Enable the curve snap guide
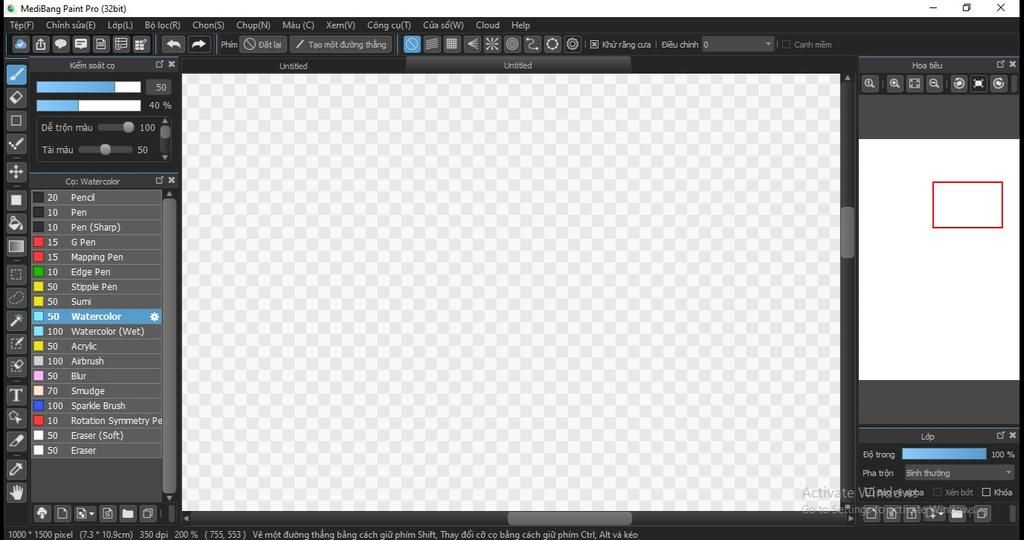This screenshot has height=540, width=1024. [x=532, y=44]
